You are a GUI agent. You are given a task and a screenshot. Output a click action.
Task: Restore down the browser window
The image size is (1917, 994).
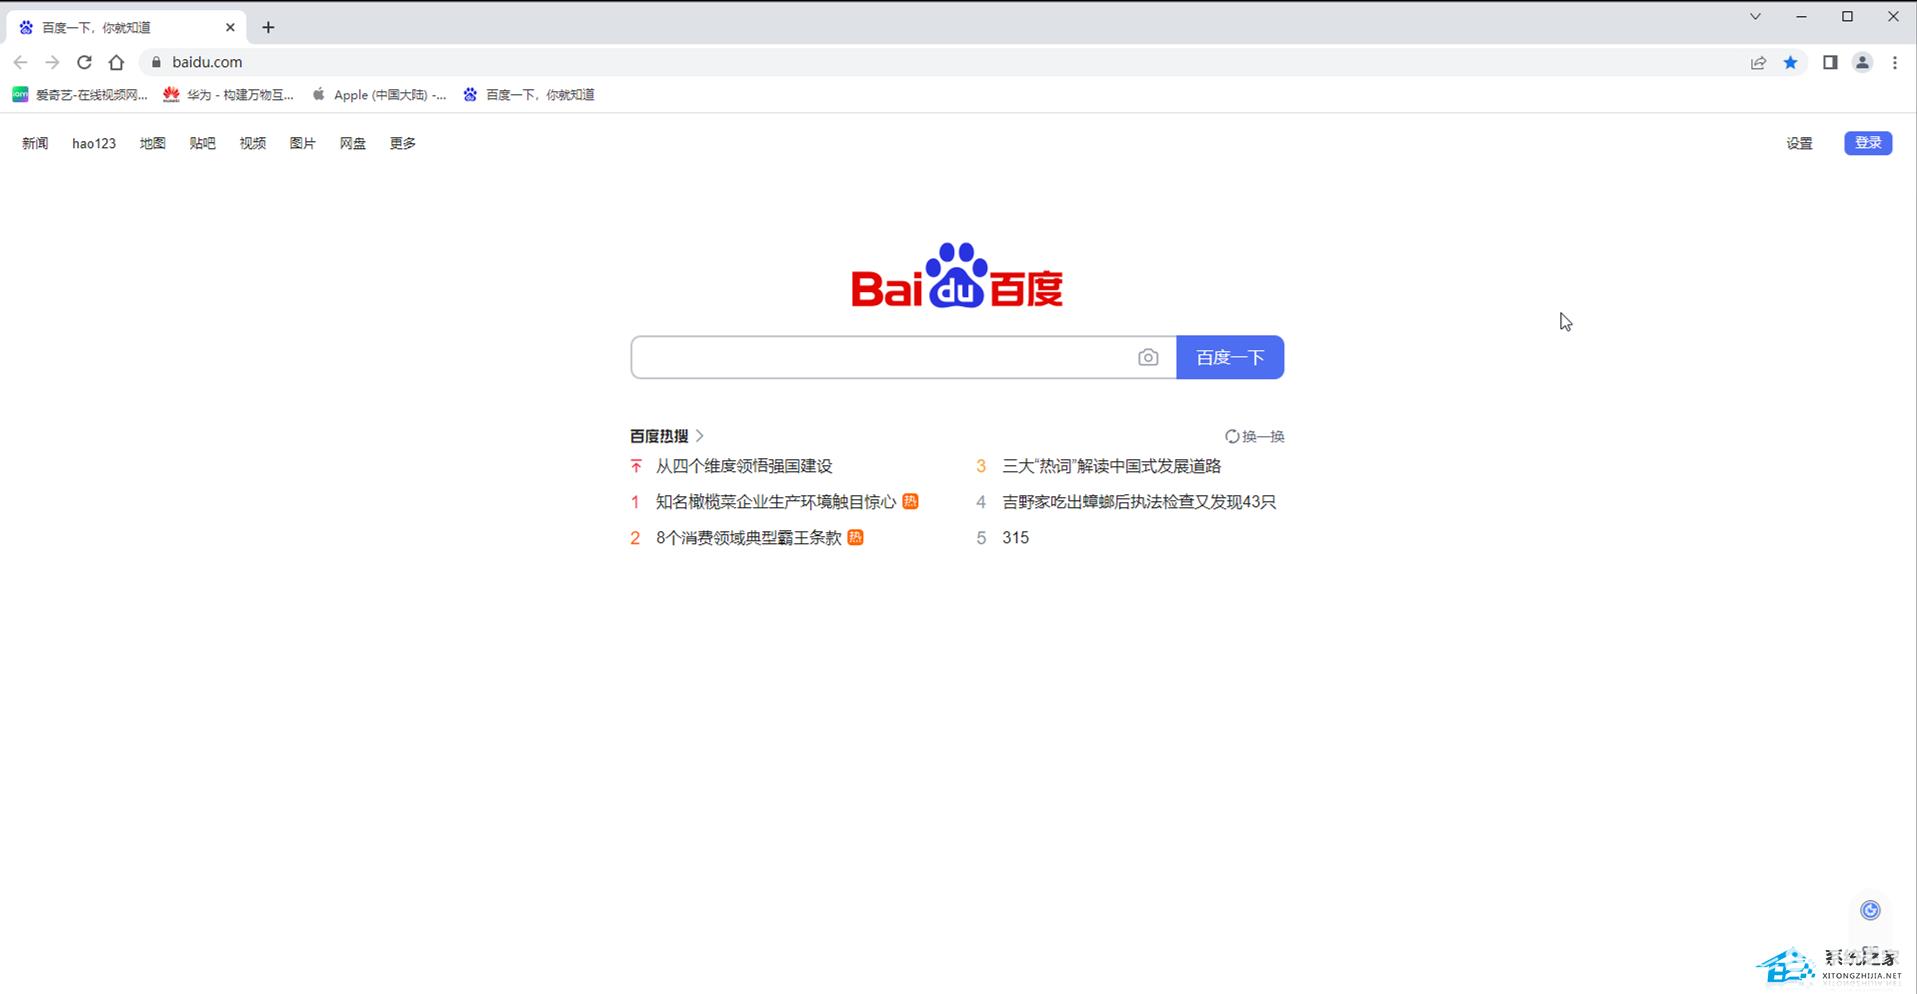tap(1847, 16)
